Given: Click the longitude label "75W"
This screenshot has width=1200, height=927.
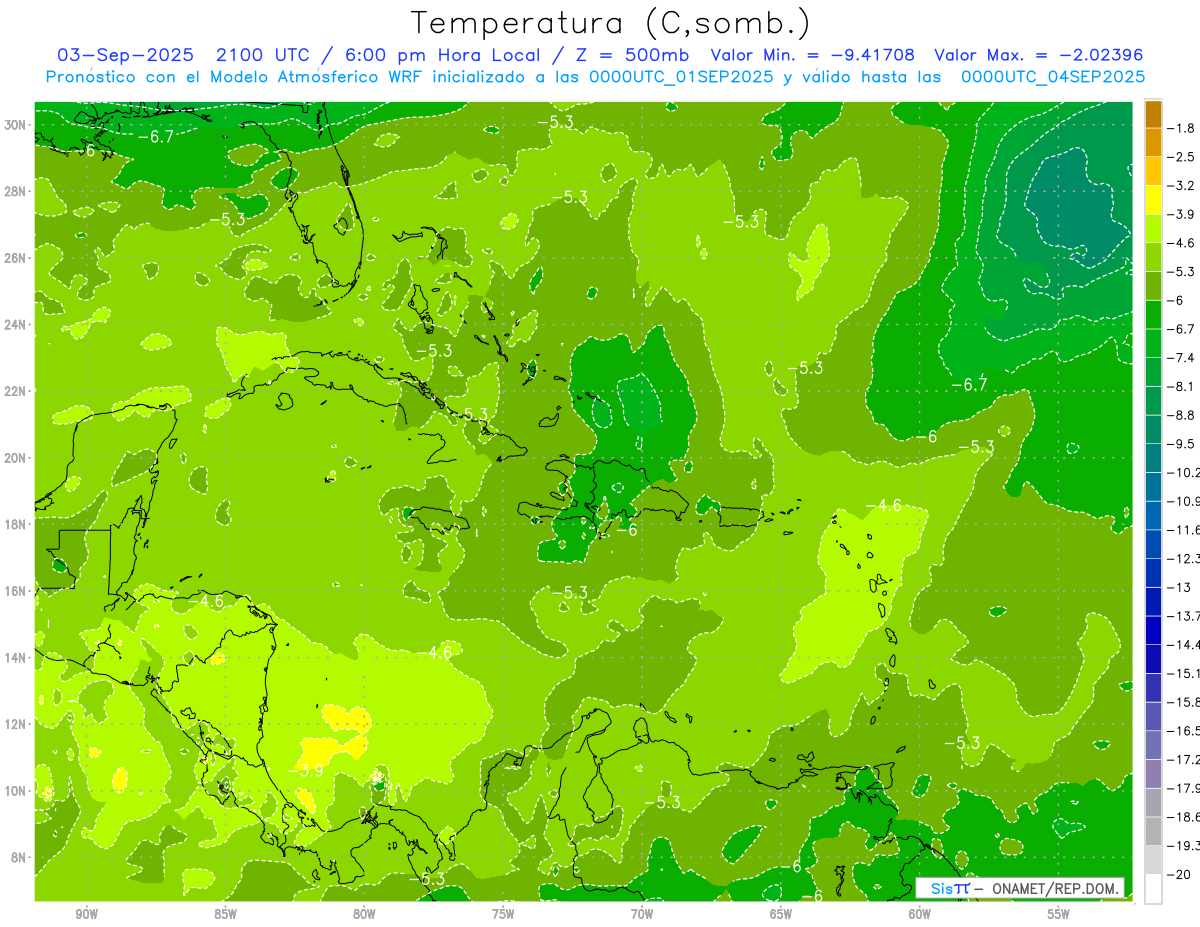Looking at the screenshot, I should 503,914.
